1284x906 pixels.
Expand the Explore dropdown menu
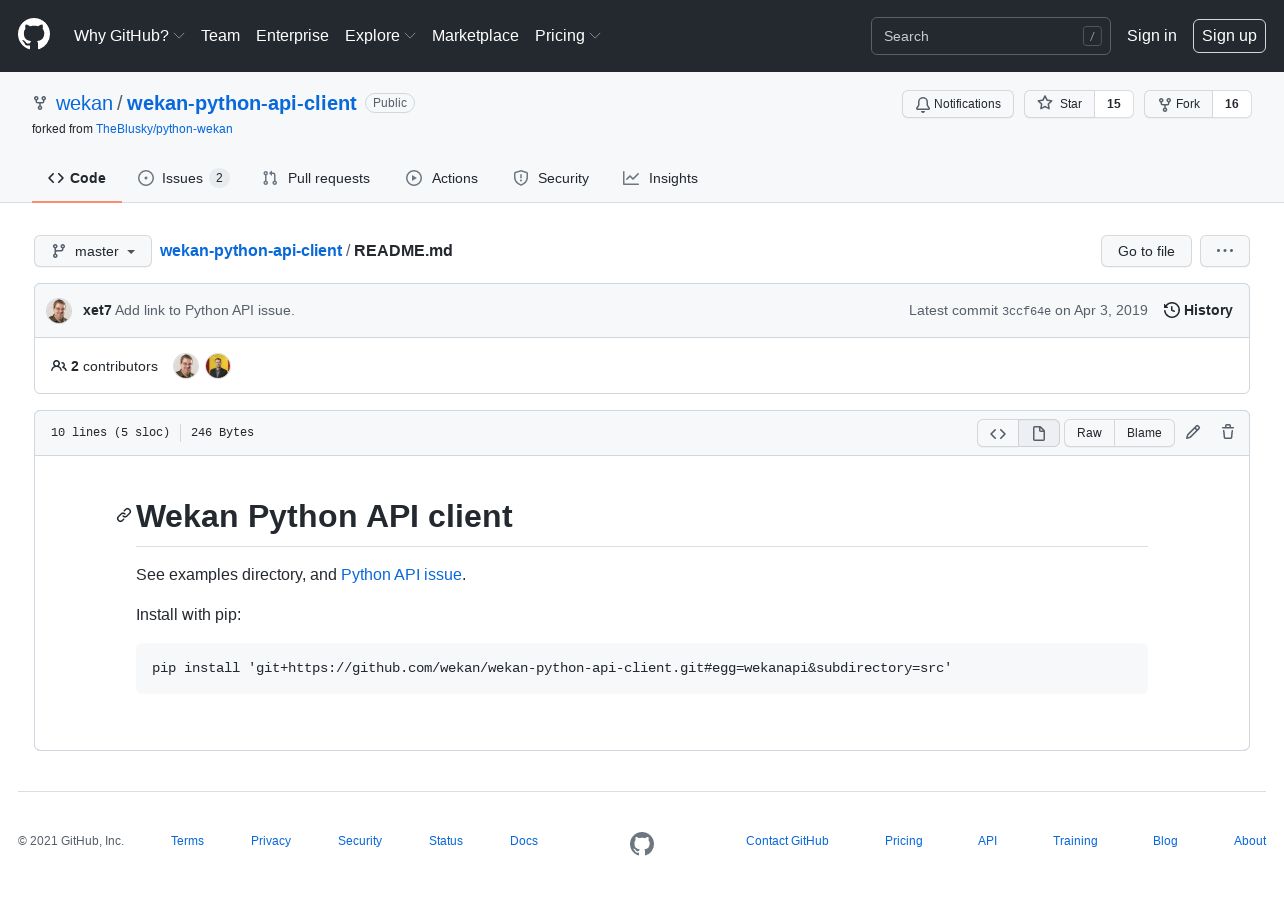pos(380,36)
